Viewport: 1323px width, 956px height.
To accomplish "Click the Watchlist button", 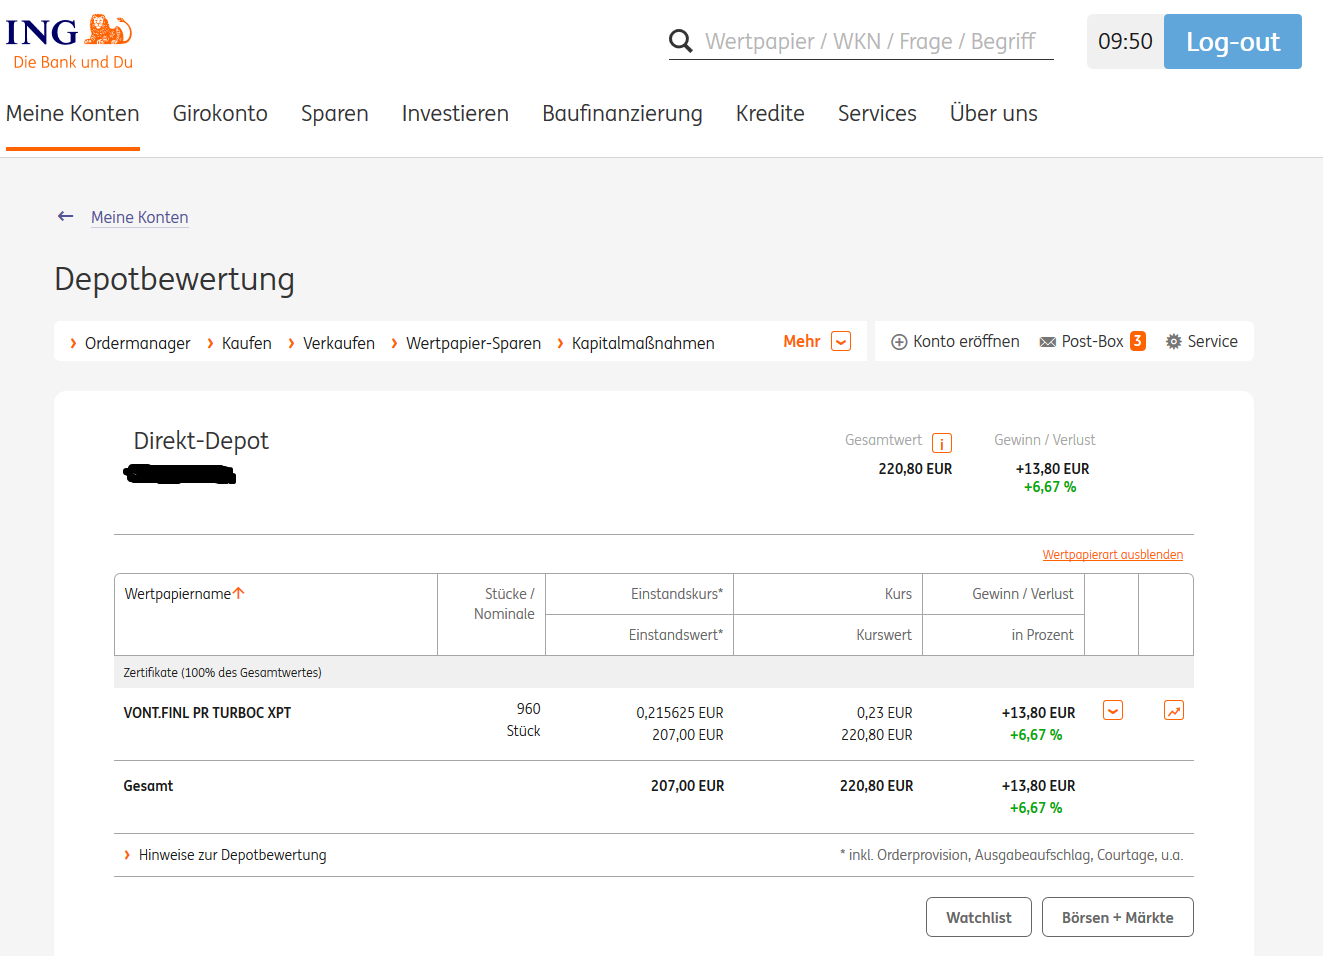I will [x=978, y=917].
